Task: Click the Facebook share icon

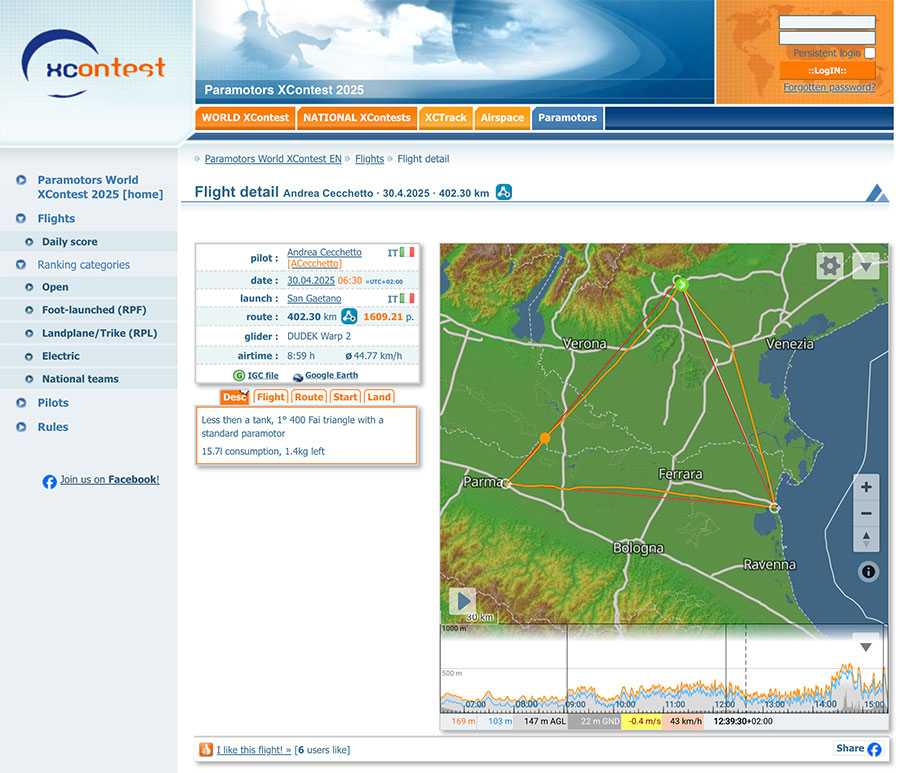Action: click(874, 749)
